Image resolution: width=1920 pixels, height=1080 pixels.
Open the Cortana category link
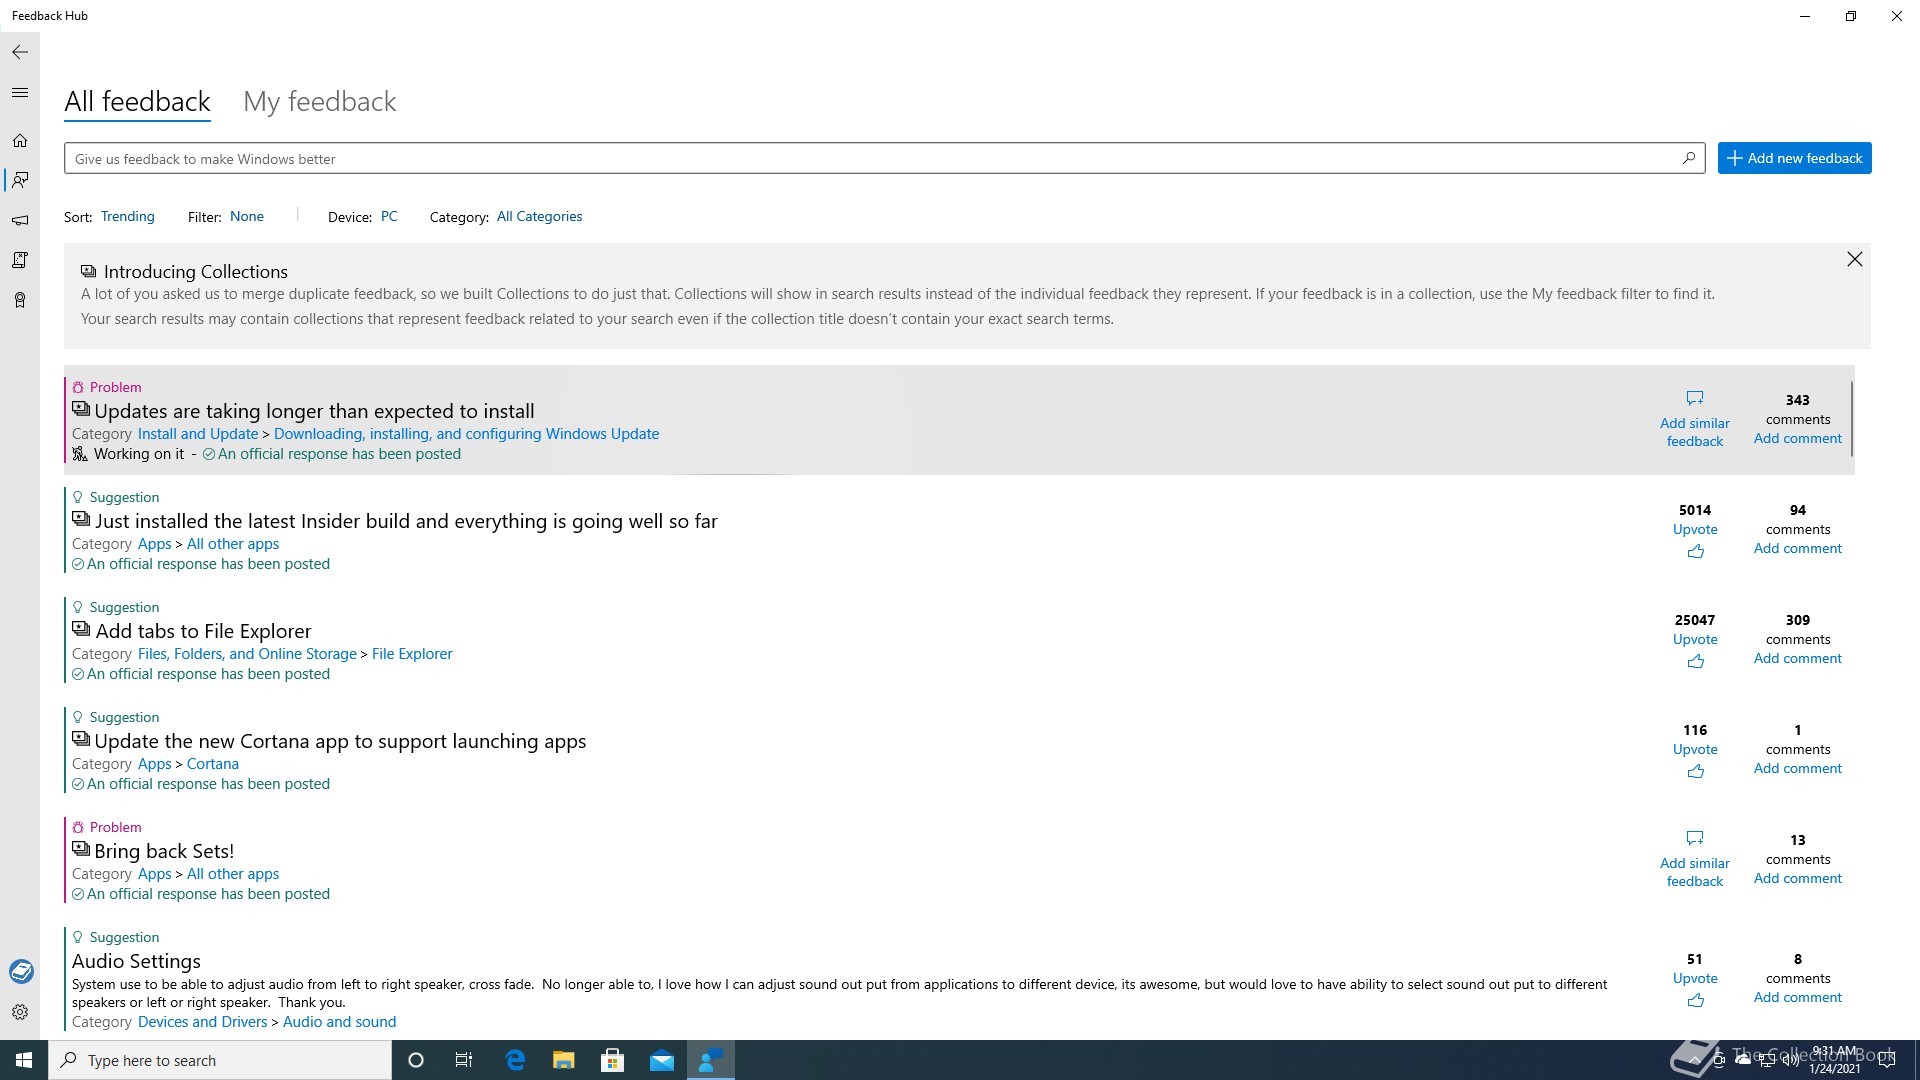(213, 764)
